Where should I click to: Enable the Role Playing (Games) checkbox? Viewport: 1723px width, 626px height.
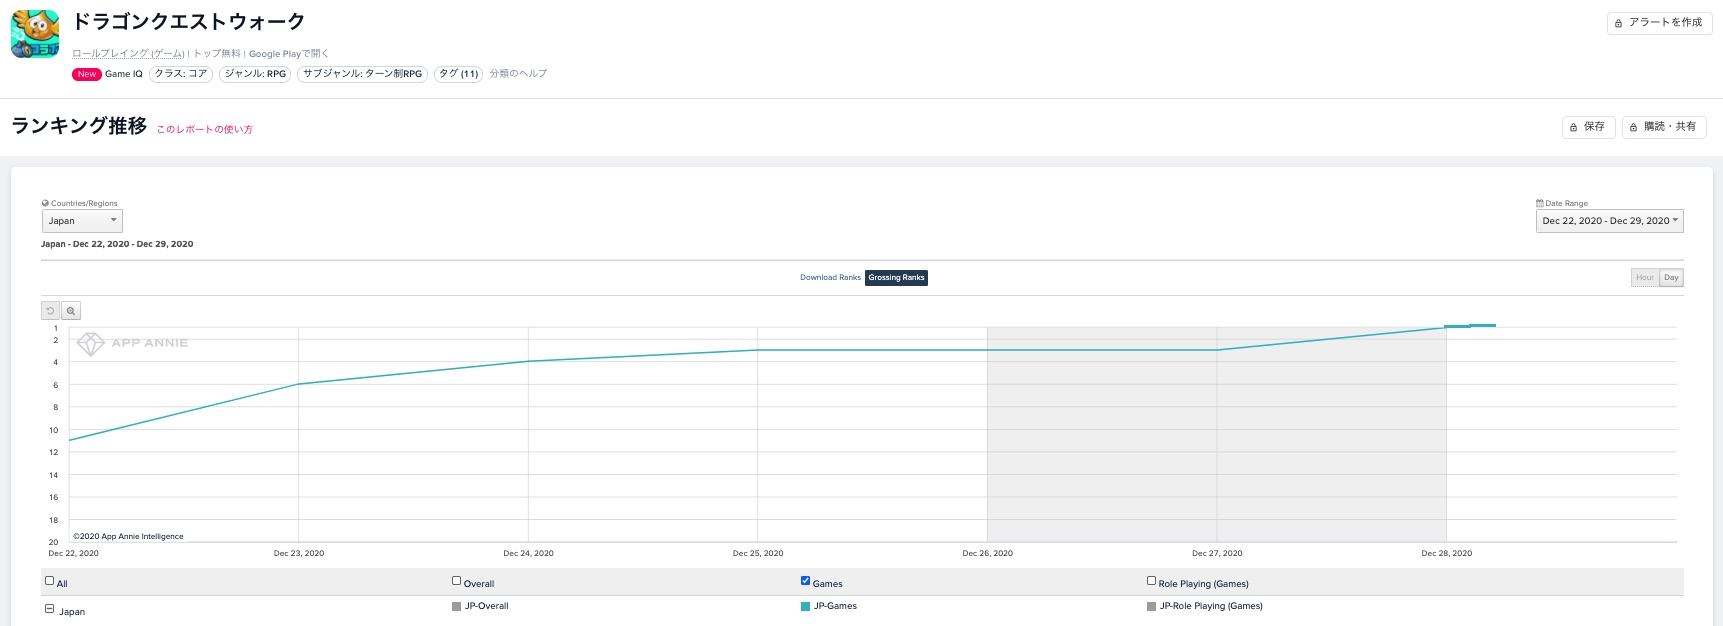(1151, 580)
